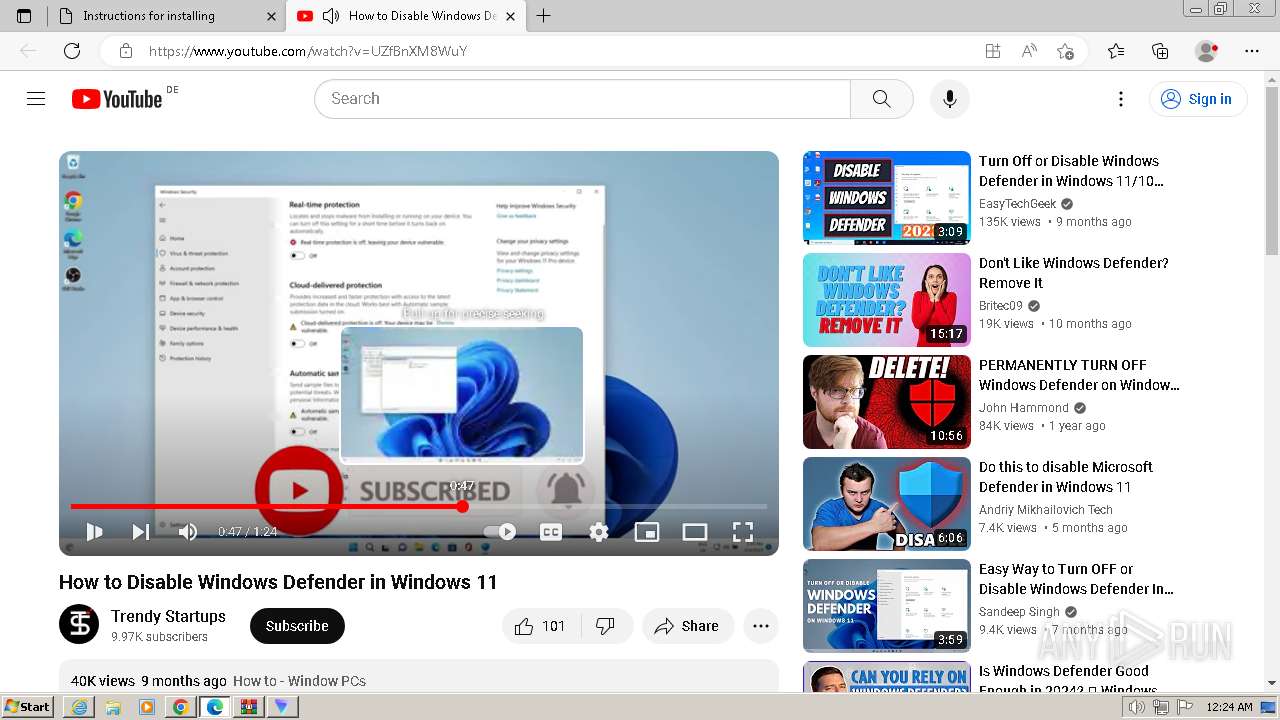Open the YouTube hamburger guide menu

click(x=36, y=99)
